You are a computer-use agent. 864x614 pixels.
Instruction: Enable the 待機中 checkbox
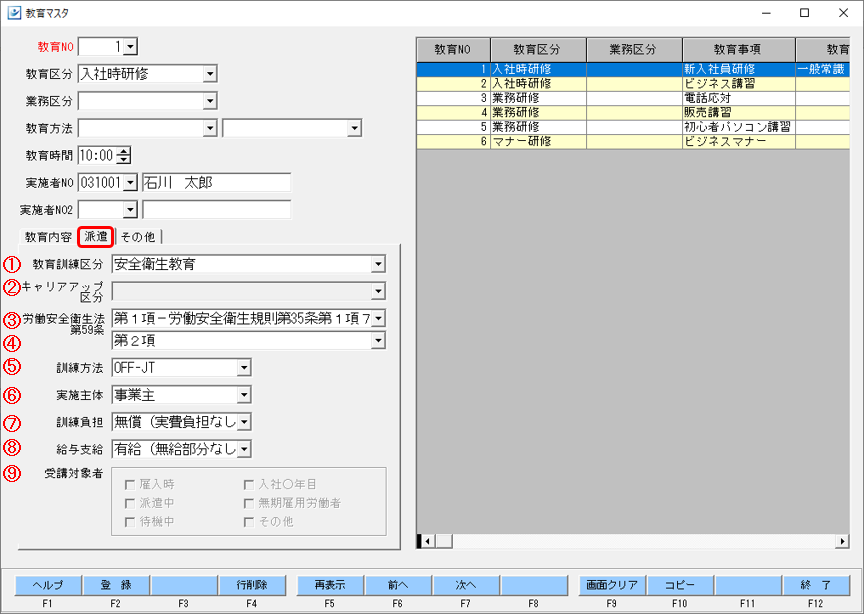tap(130, 522)
